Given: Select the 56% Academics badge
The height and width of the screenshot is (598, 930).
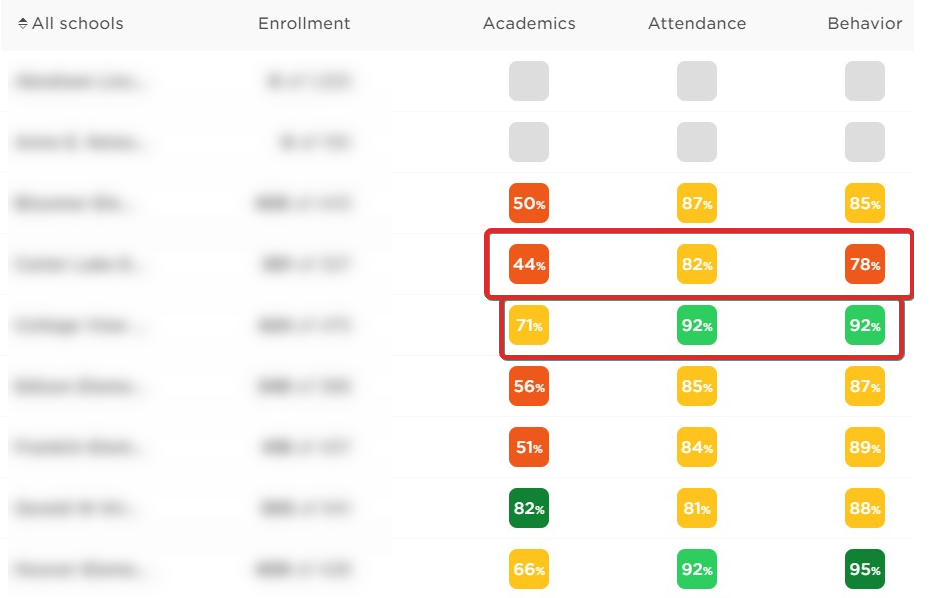Looking at the screenshot, I should click(529, 386).
